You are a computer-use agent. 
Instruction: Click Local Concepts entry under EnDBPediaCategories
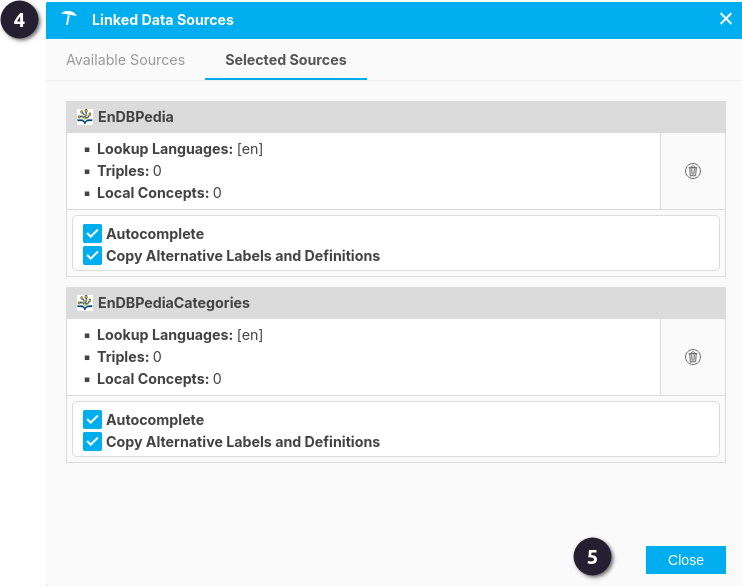[159, 379]
